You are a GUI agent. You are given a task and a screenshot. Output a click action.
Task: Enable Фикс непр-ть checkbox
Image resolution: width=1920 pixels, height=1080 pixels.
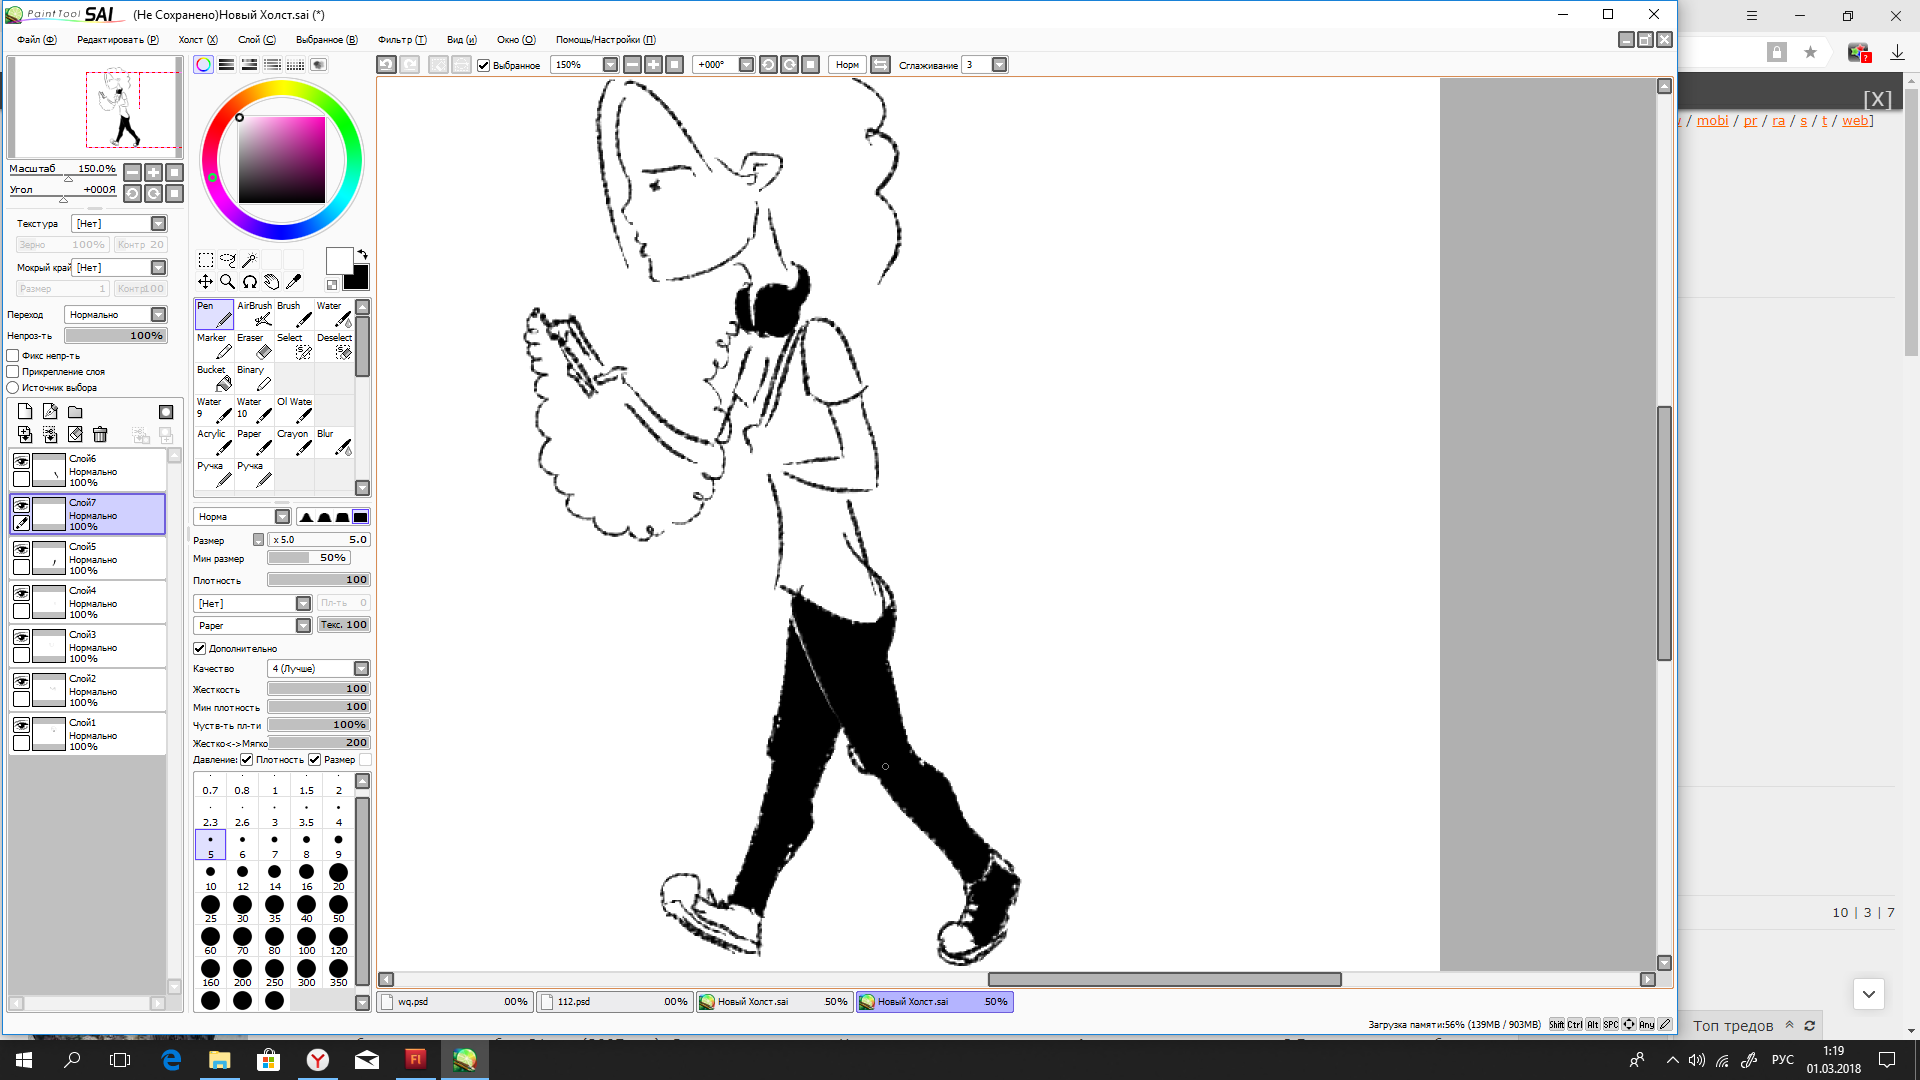point(13,356)
